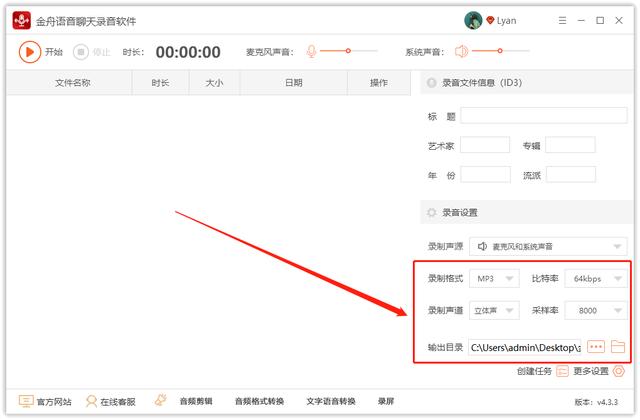Click the orange 开始 record button
This screenshot has height=420, width=640.
pos(30,52)
